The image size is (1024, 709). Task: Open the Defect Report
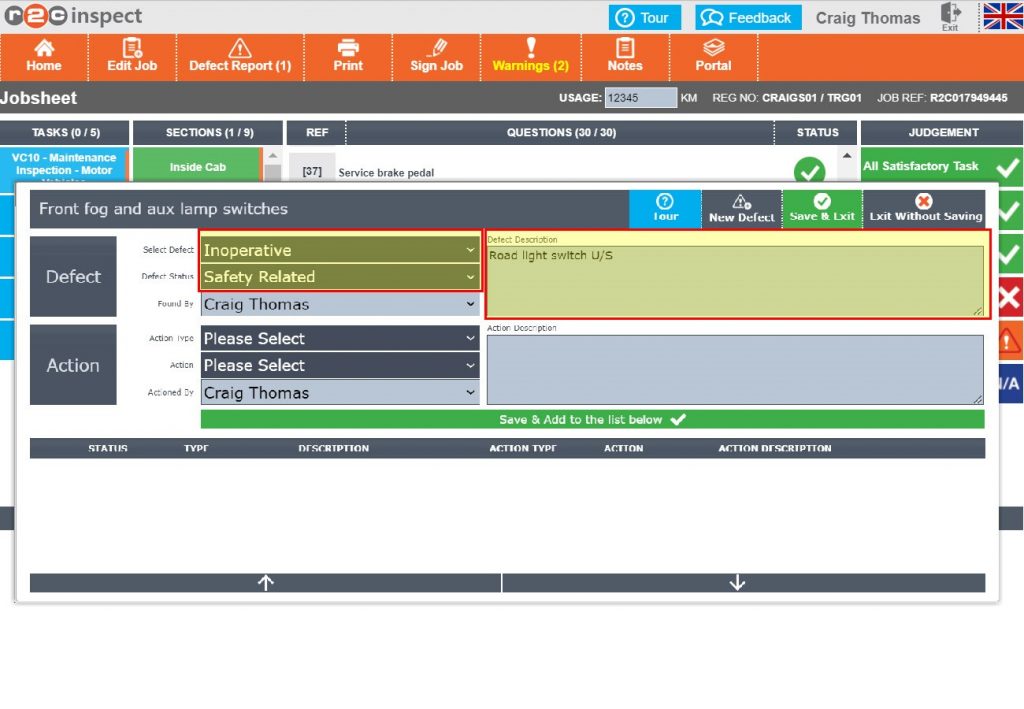pos(240,57)
